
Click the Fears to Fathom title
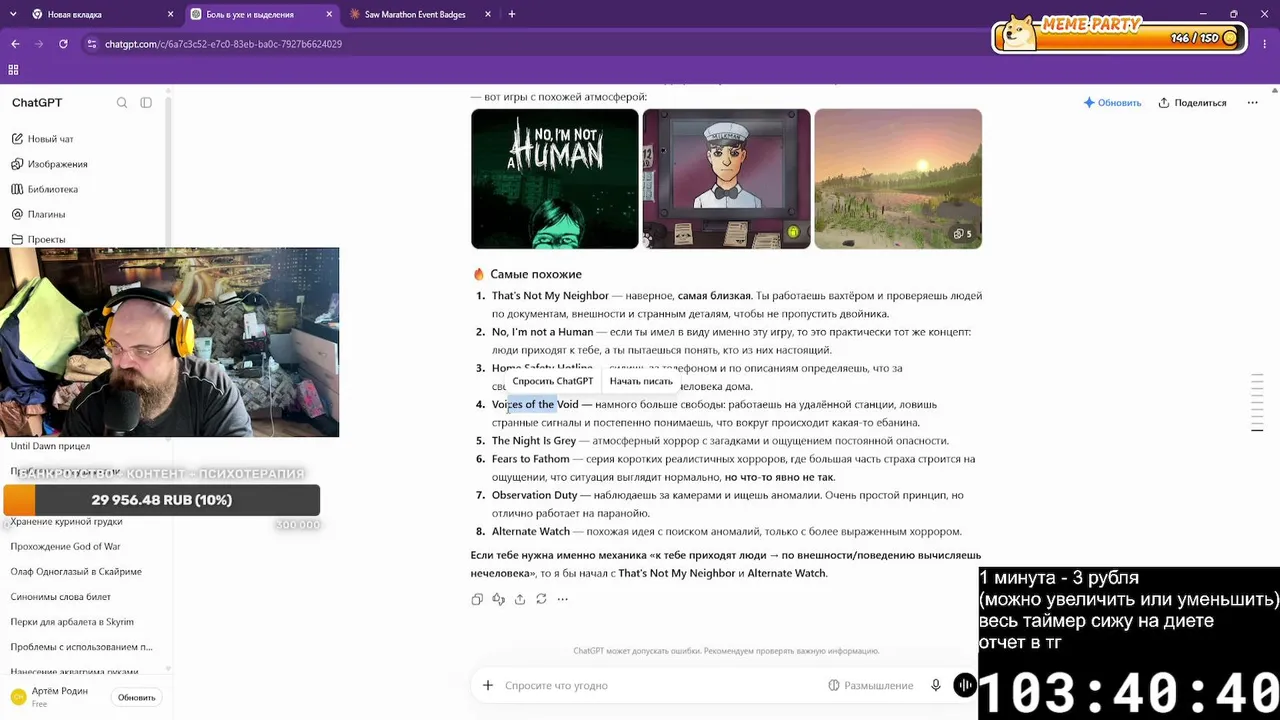[x=530, y=459]
